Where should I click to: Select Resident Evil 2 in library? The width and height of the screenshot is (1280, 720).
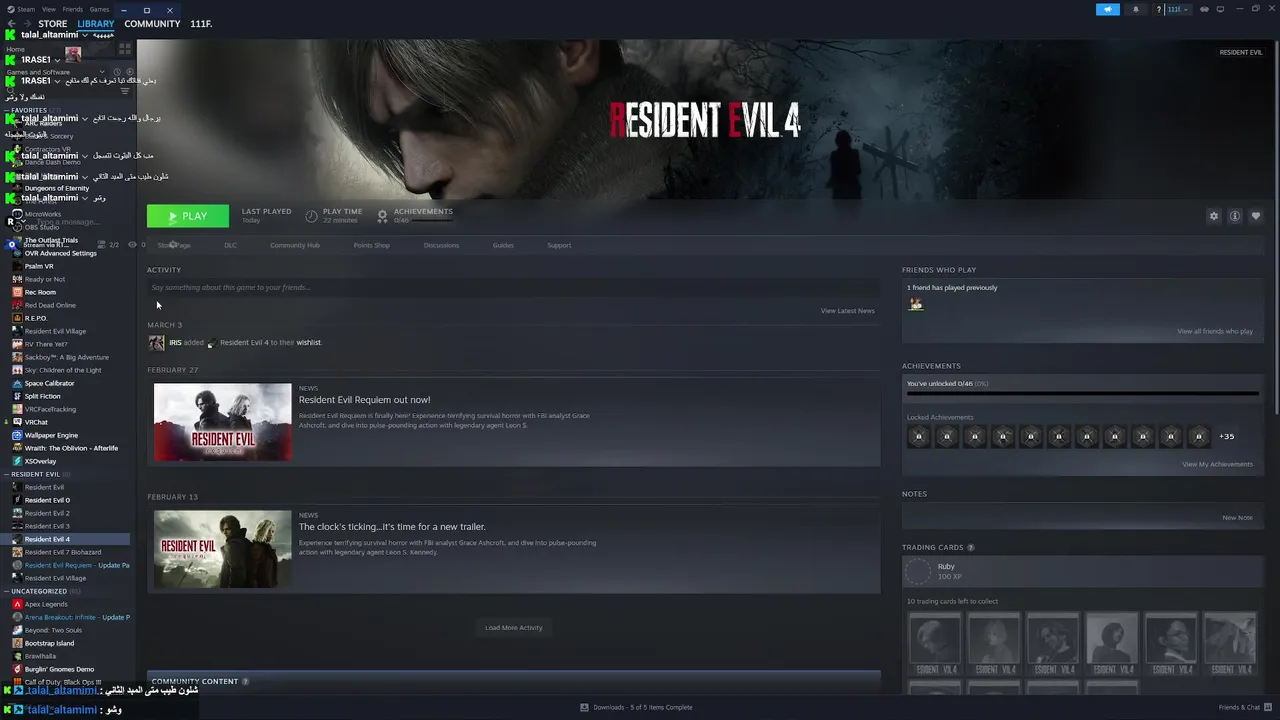[x=47, y=513]
